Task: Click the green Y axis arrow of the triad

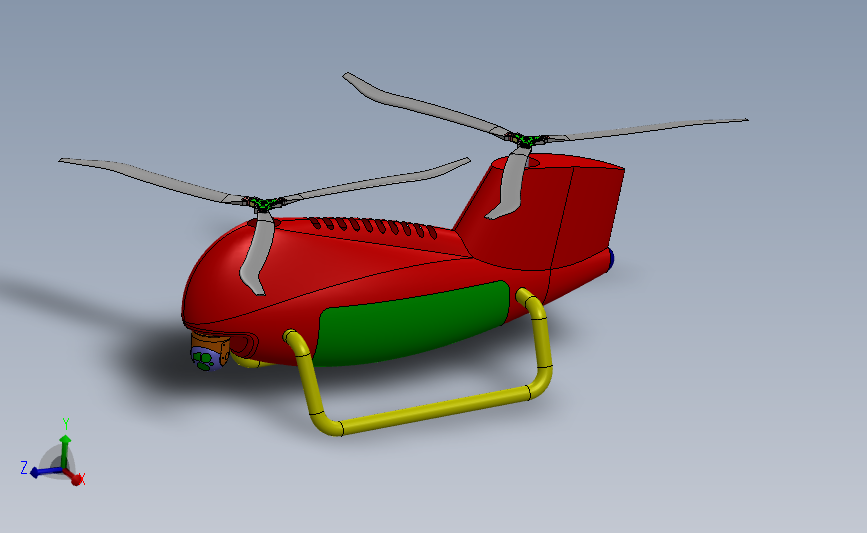Action: pyautogui.click(x=65, y=451)
